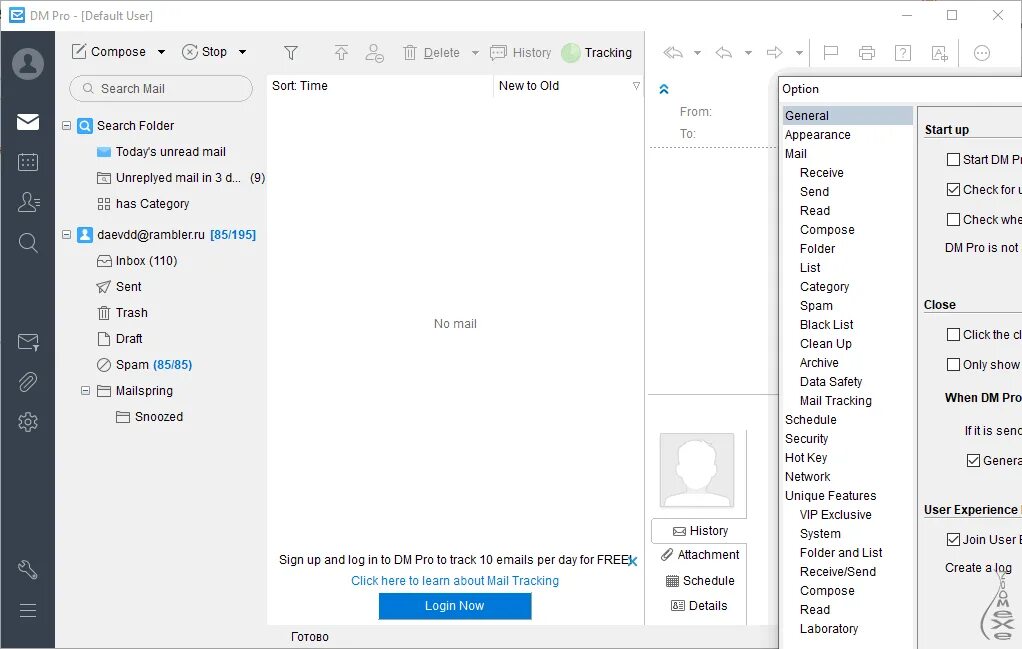Toggle the Only show checkbox
Viewport: 1022px width, 649px height.
pyautogui.click(x=953, y=364)
